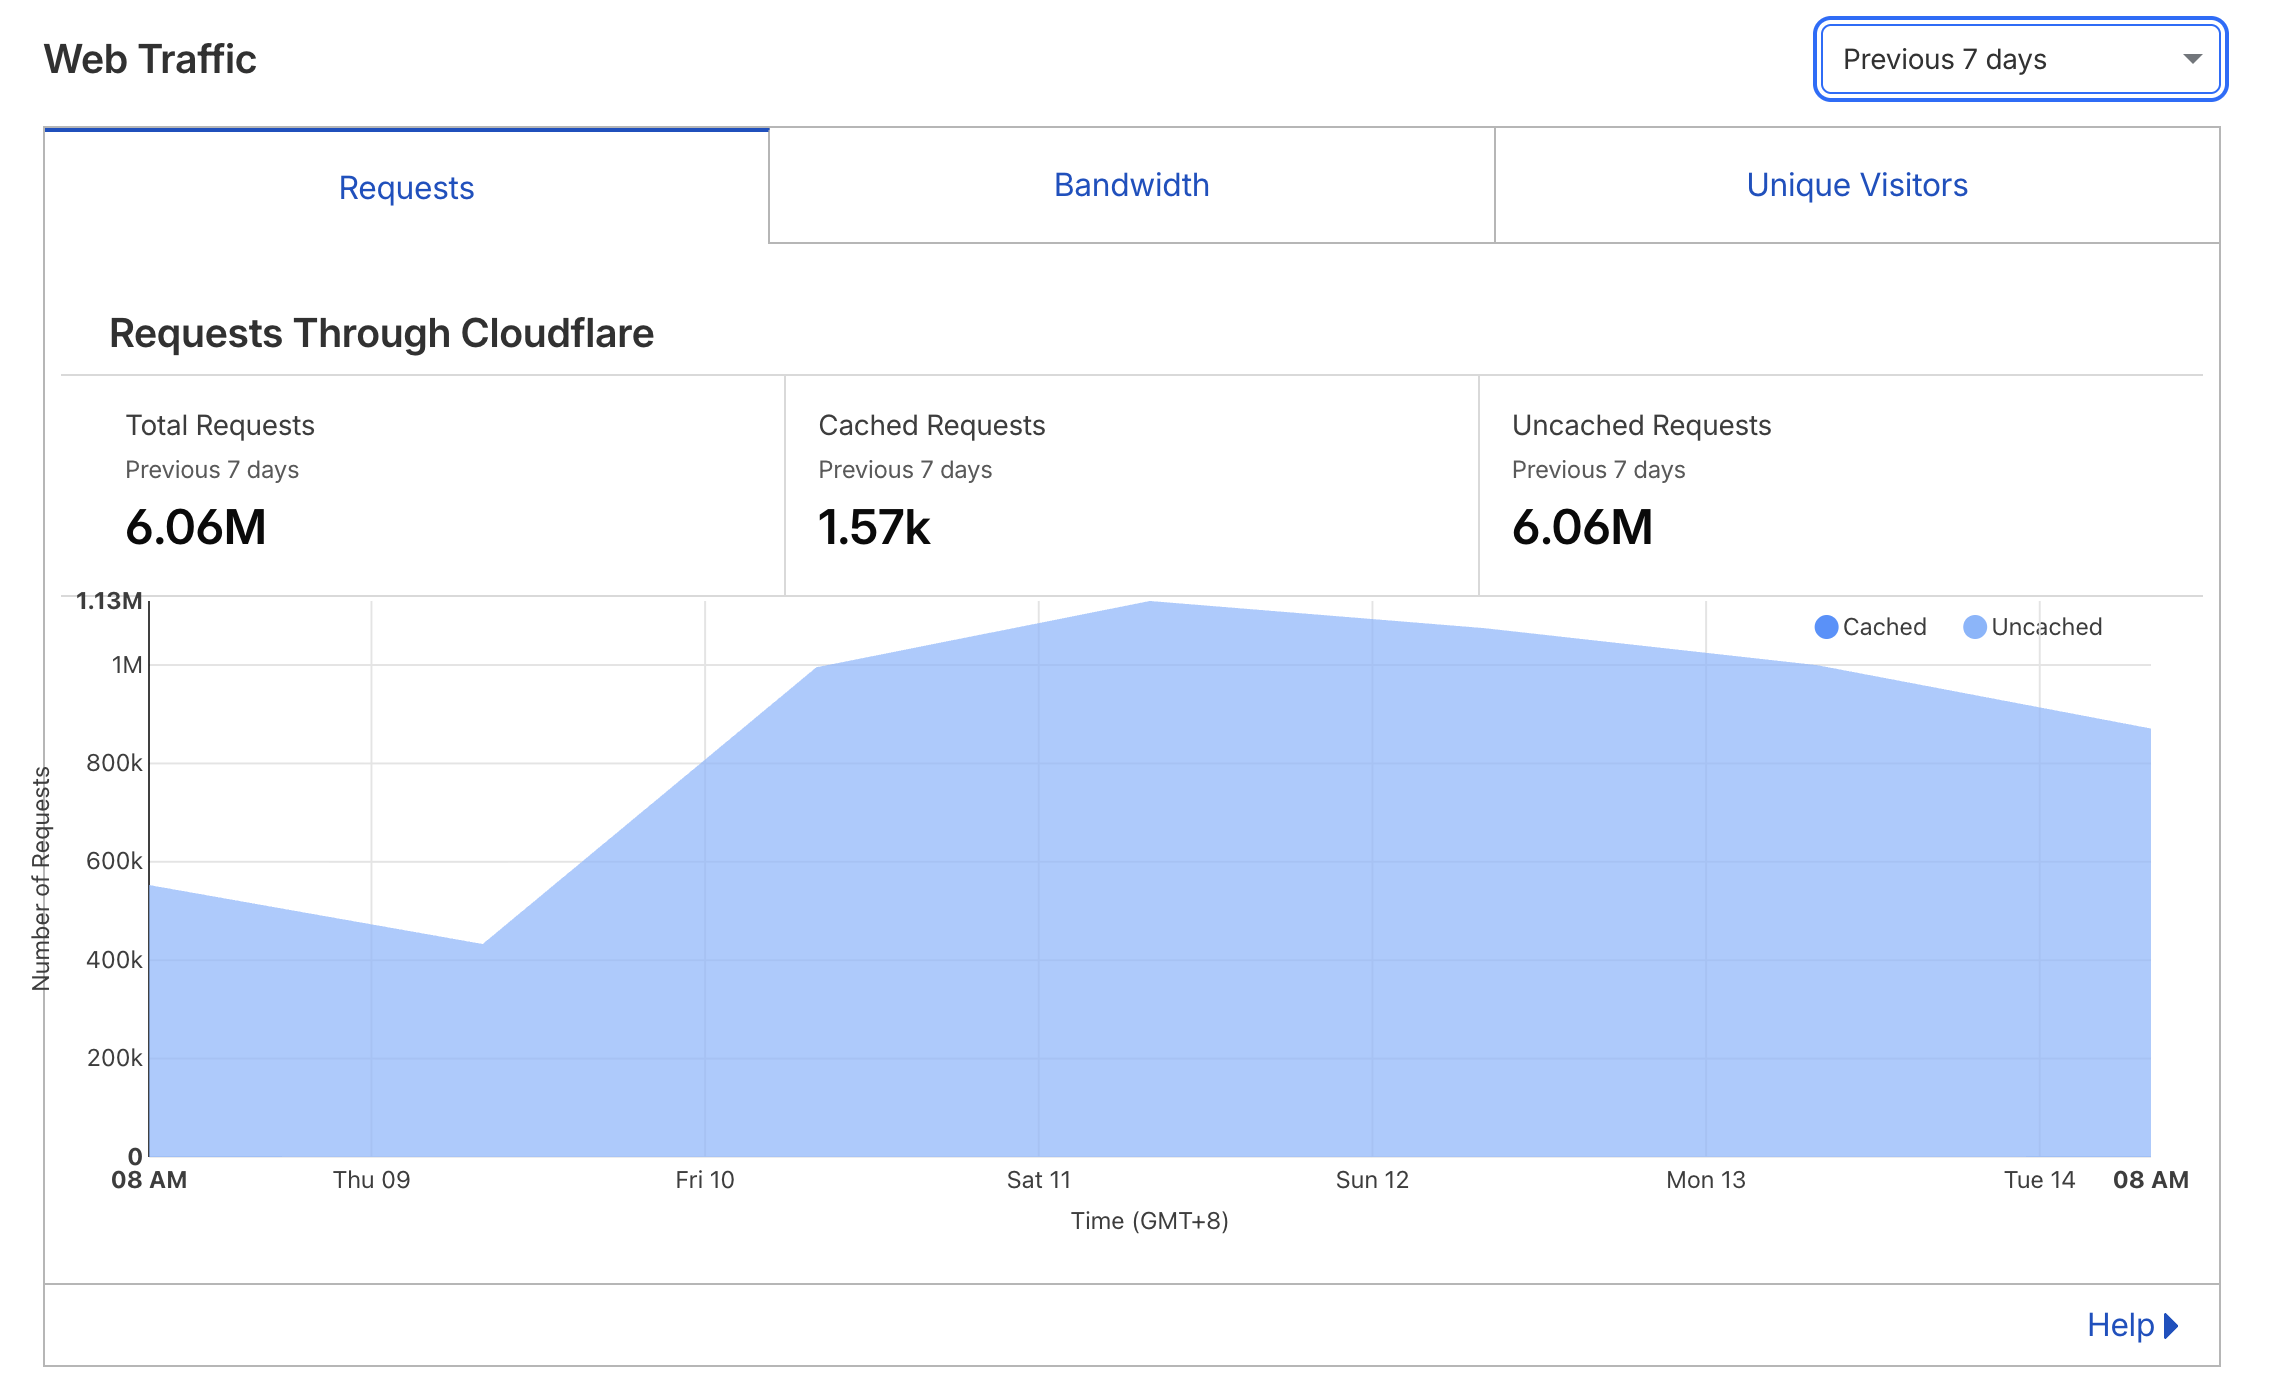Click the Sat 11 axis label
The height and width of the screenshot is (1388, 2282).
(1038, 1180)
